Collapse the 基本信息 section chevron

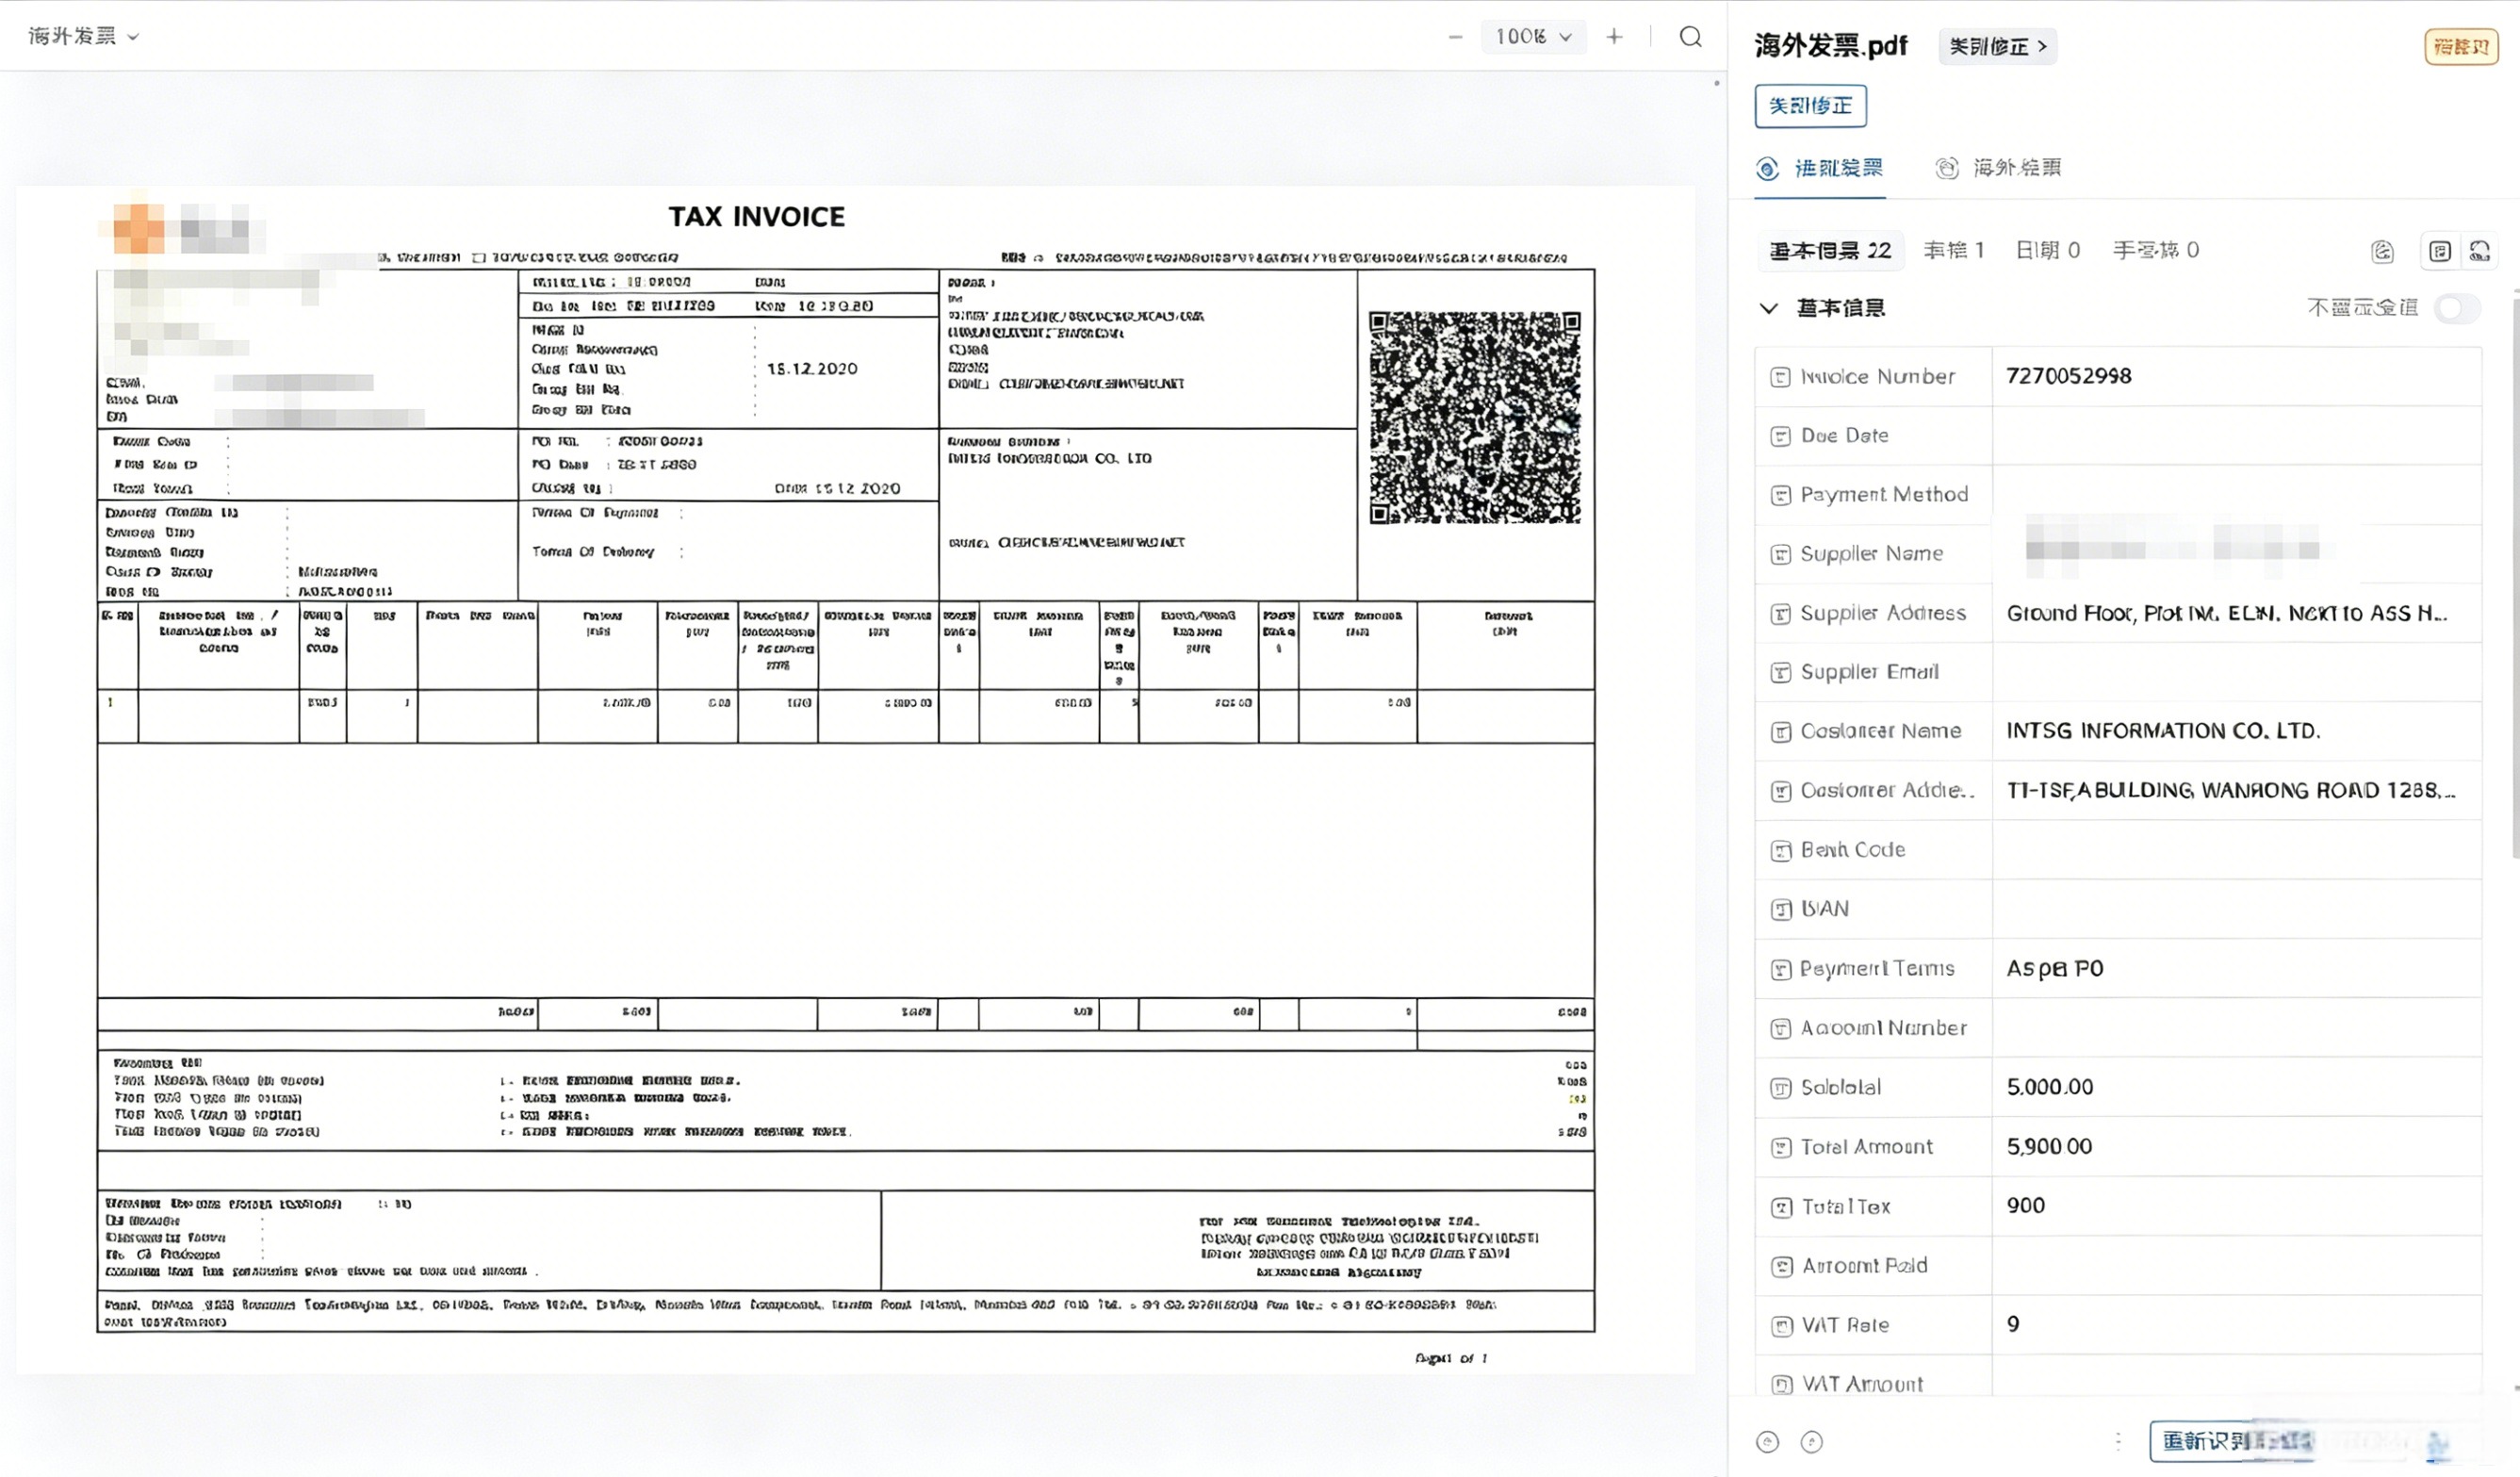pyautogui.click(x=1768, y=308)
